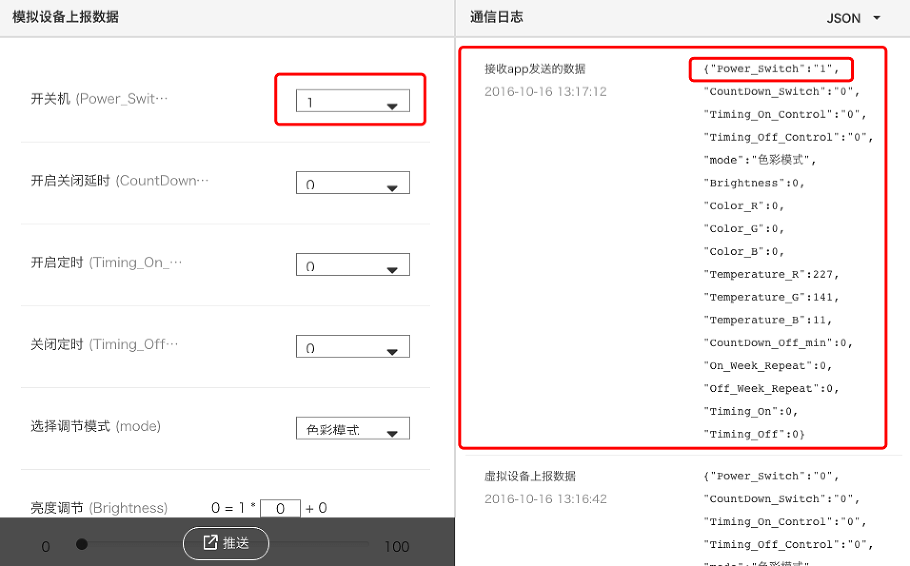Screen dimensions: 910x566
Task: Expand the 开启关闭延时 CountDown dropdown
Action: 352,183
